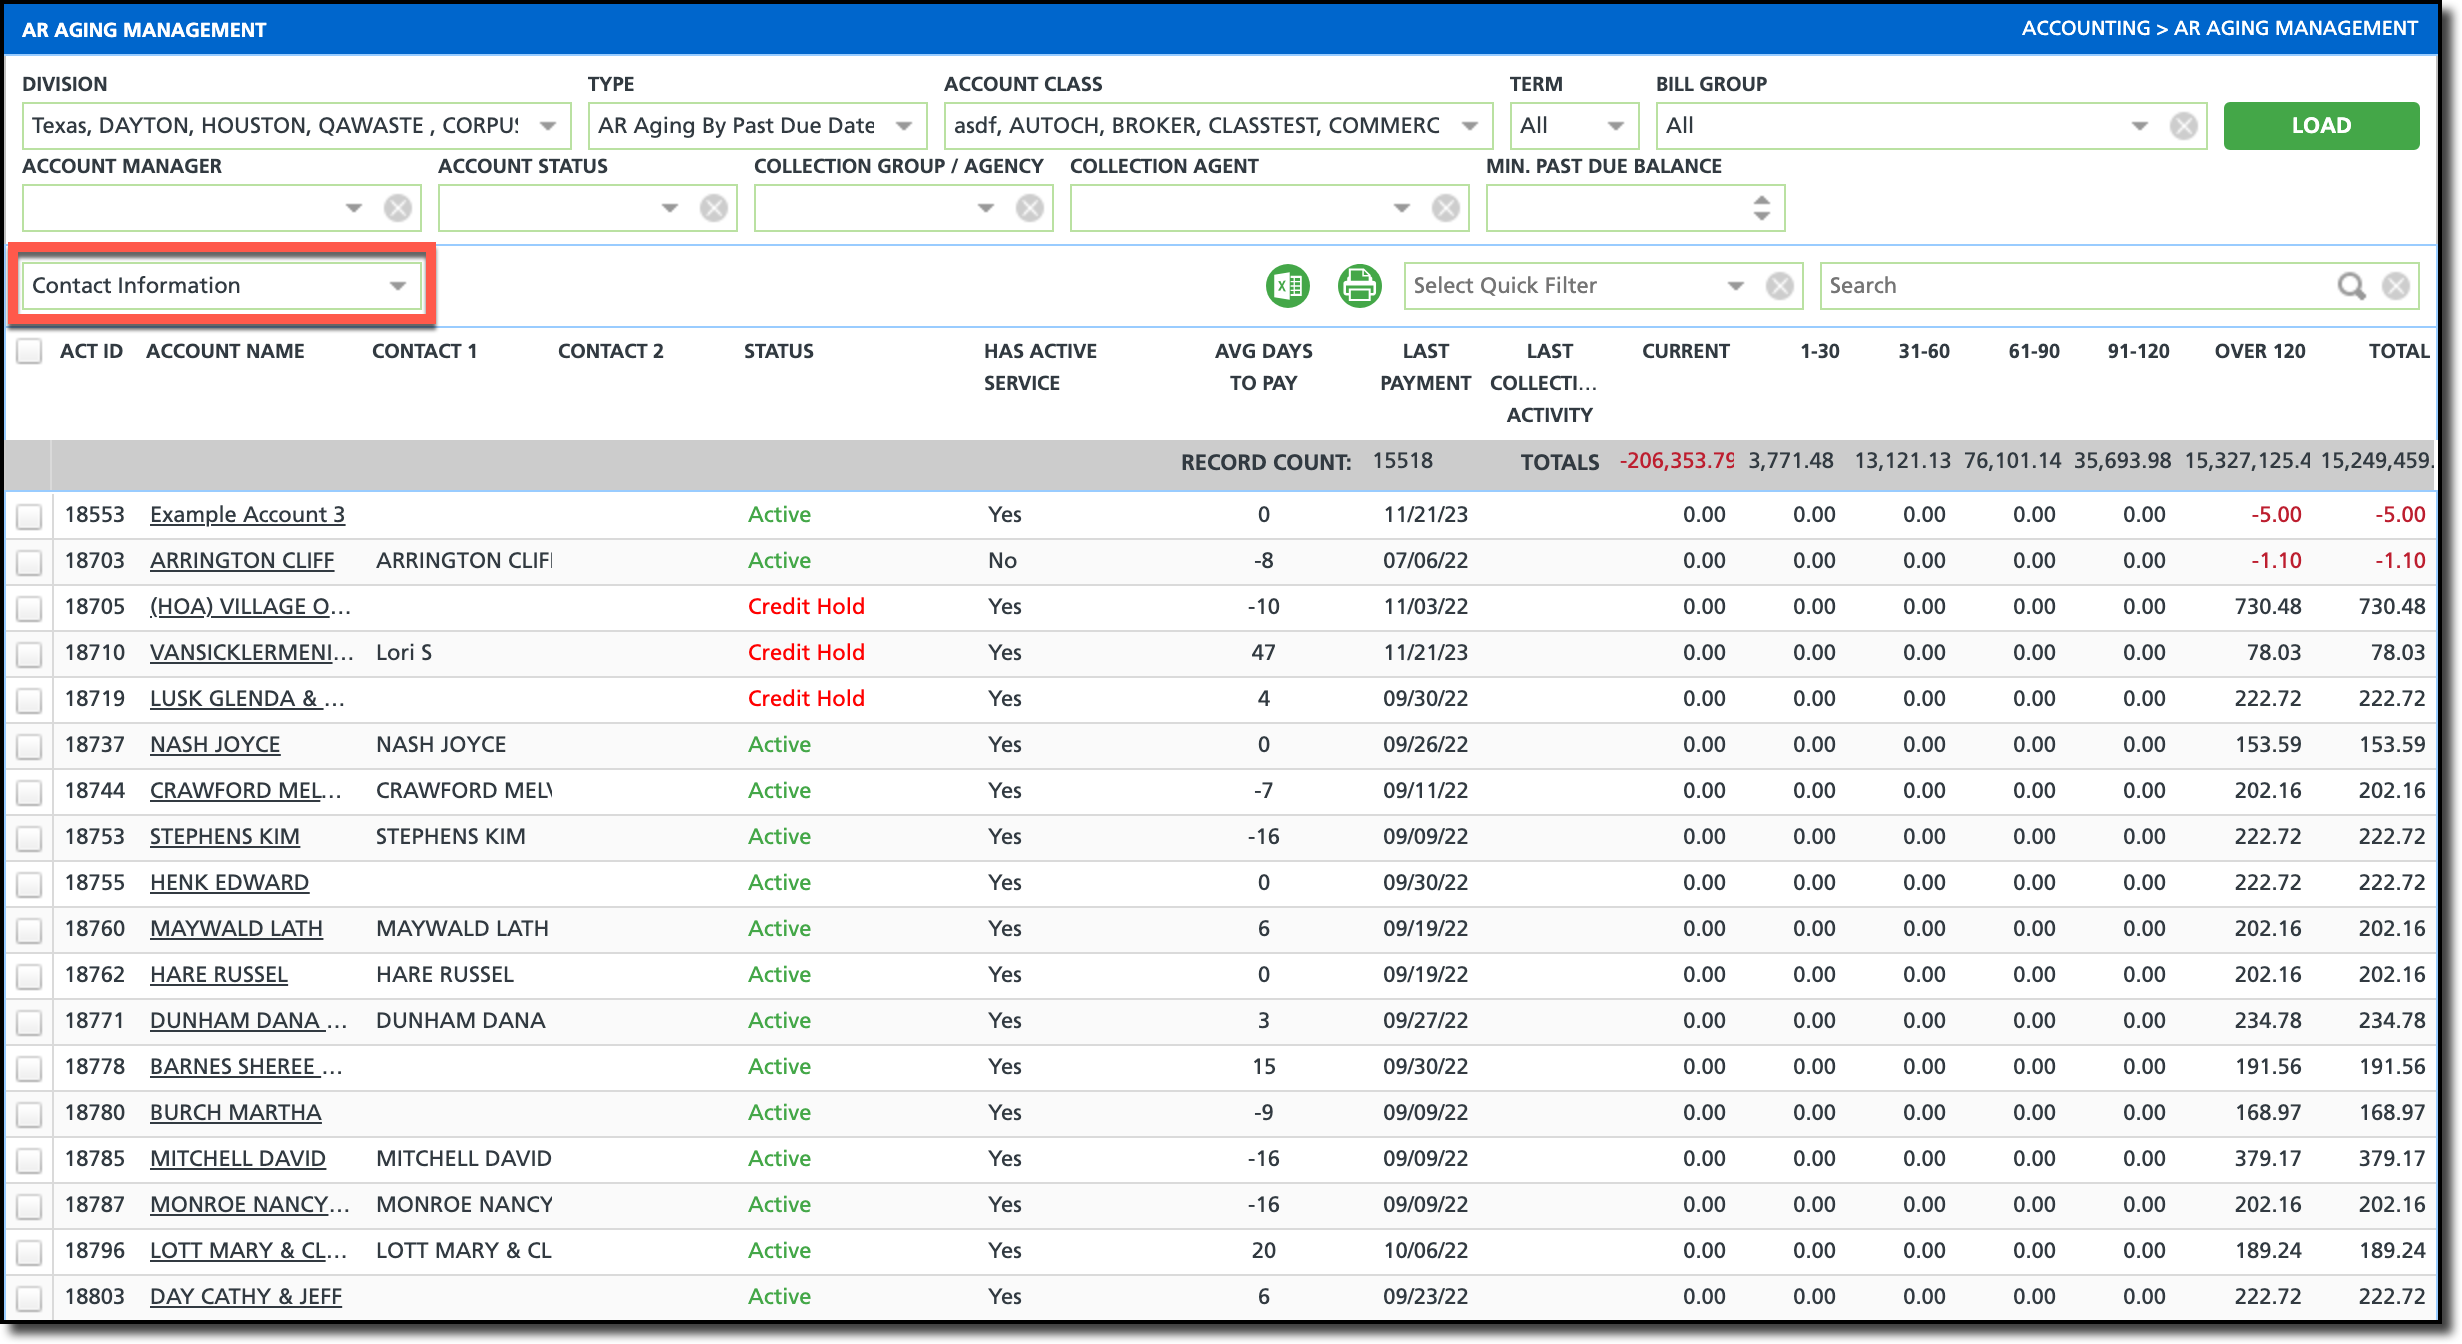This screenshot has width=2462, height=1344.
Task: Open the Contact Information view dropdown
Action: pos(397,286)
